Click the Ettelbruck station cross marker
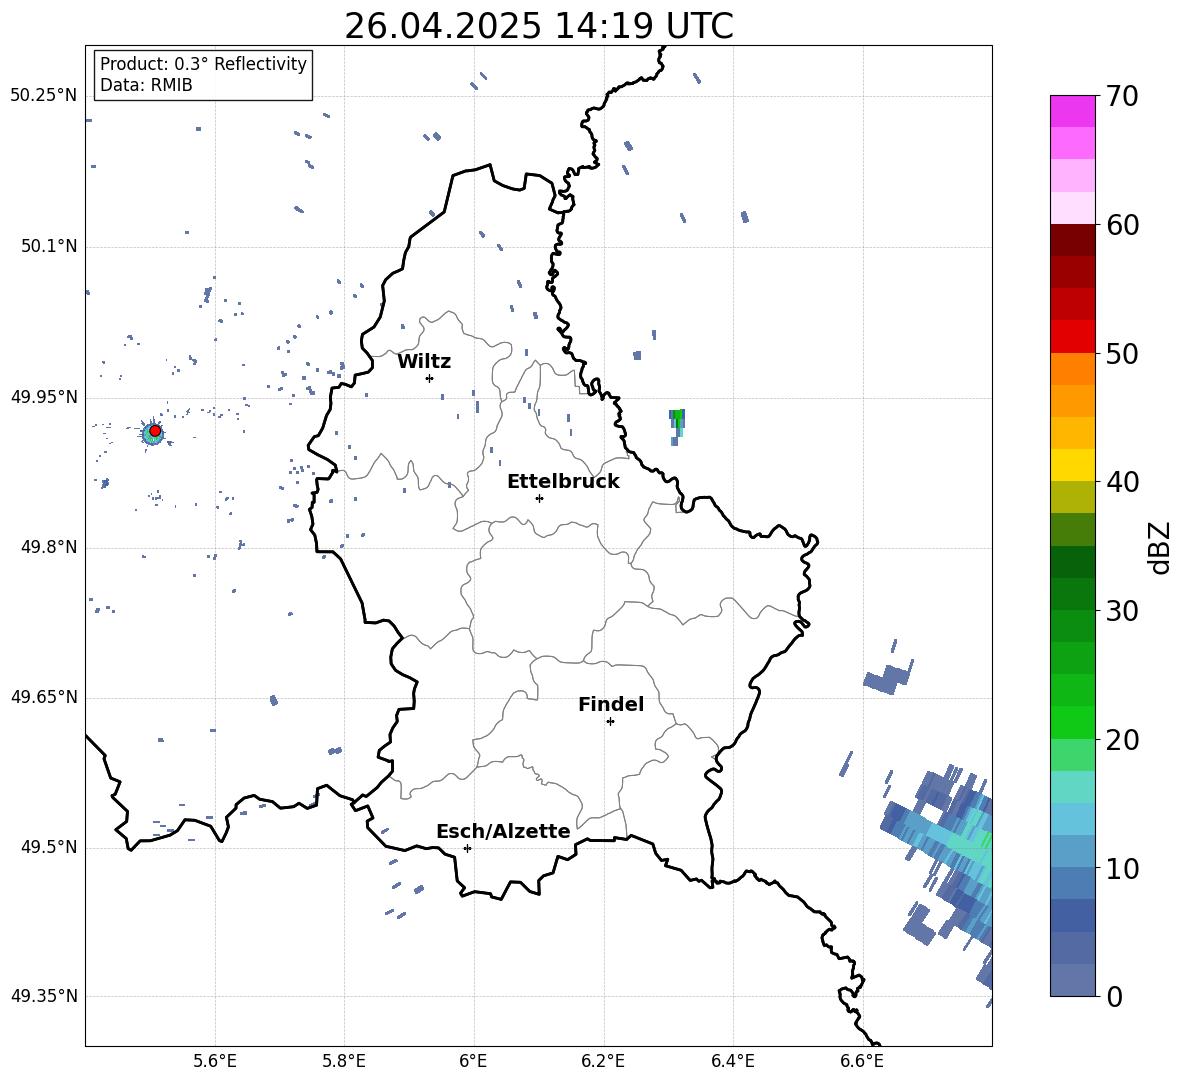1184x1081 pixels. point(539,498)
